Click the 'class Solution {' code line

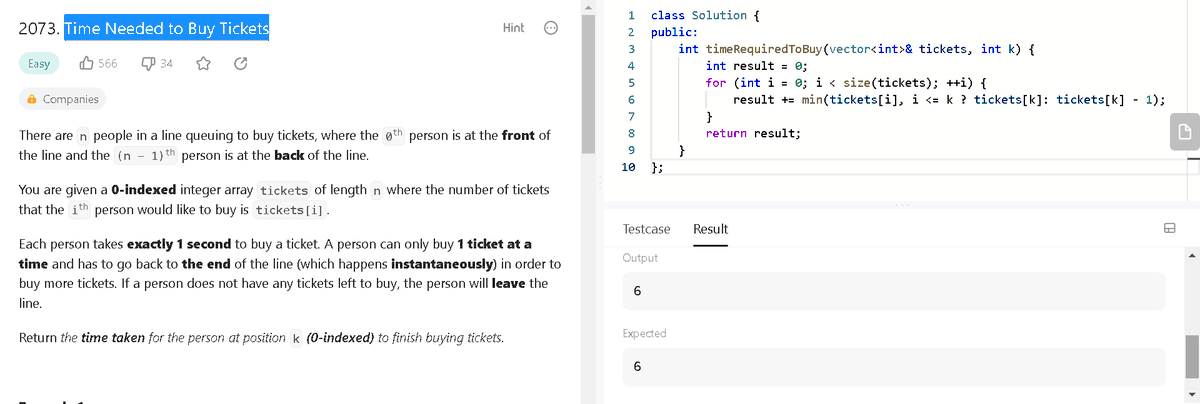[x=705, y=15]
